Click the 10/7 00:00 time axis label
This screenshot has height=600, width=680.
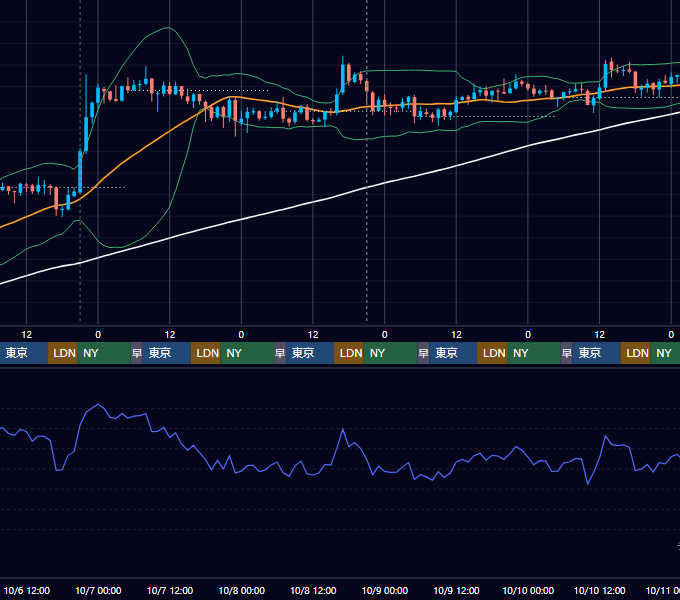tap(98, 590)
